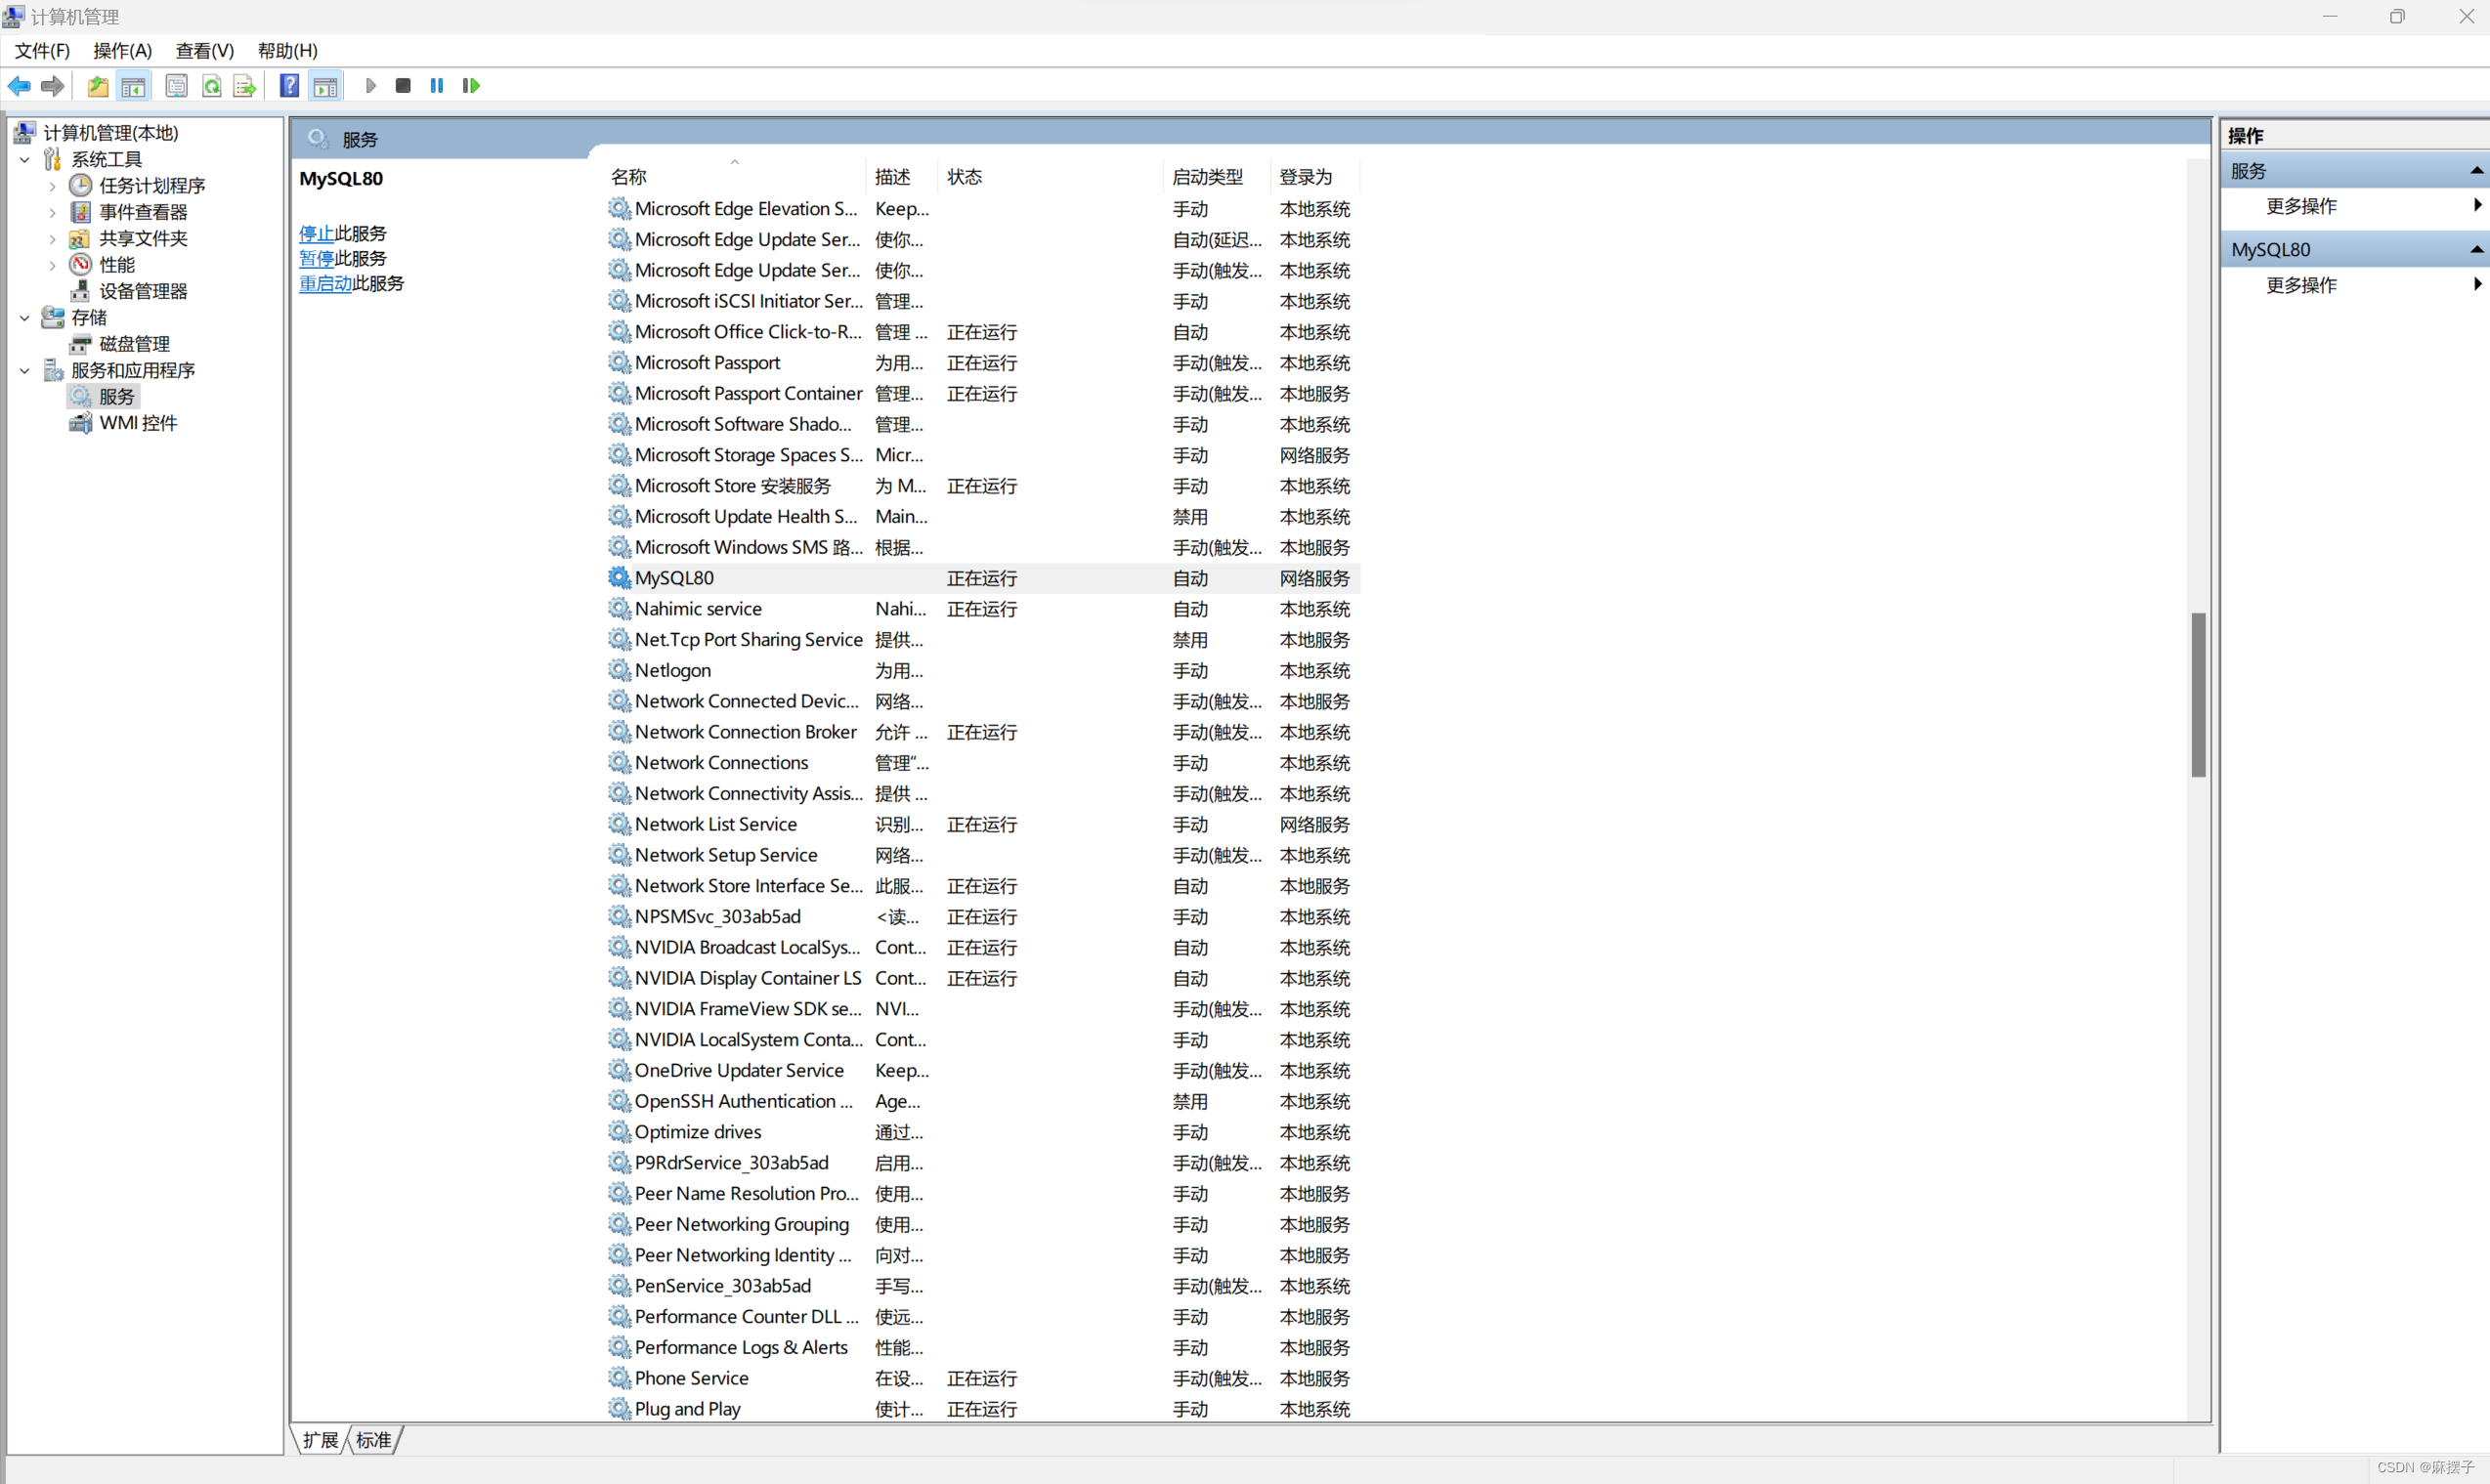This screenshot has height=1484, width=2490.
Task: Click the Optimize drives gear icon
Action: (619, 1132)
